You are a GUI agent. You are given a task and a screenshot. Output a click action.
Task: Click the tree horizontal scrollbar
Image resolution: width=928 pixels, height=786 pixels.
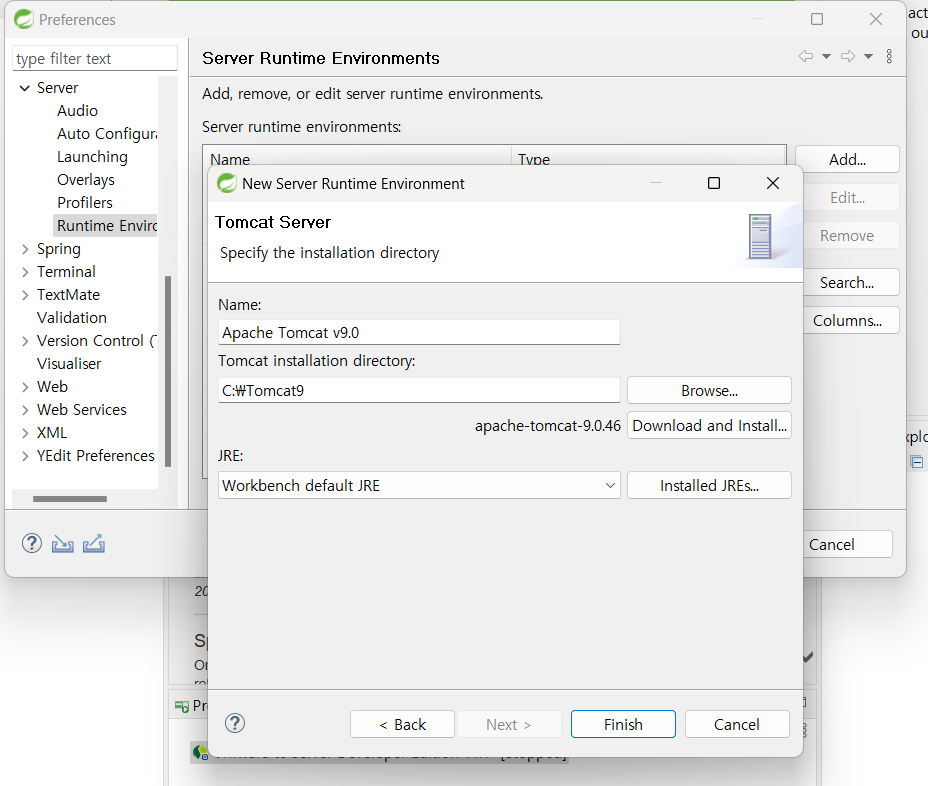click(x=70, y=499)
